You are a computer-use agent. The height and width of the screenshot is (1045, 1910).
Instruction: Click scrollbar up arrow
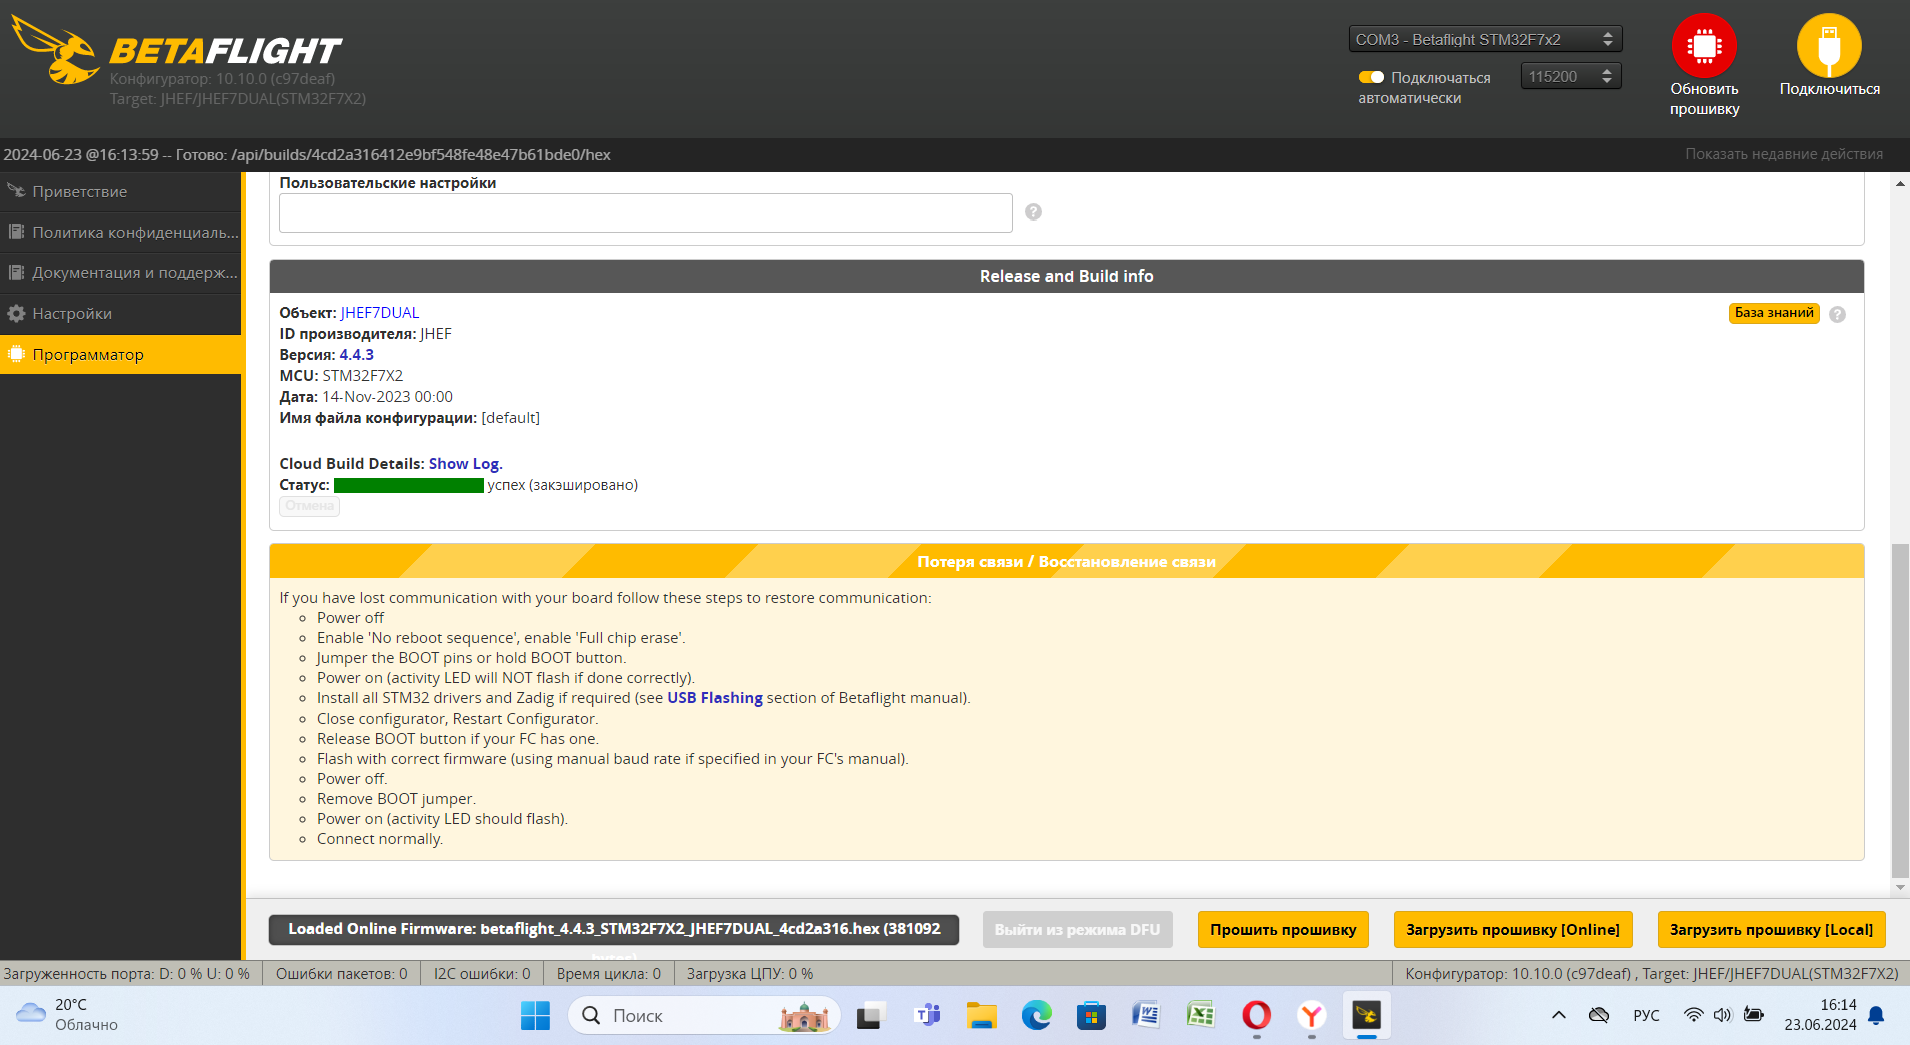point(1900,184)
